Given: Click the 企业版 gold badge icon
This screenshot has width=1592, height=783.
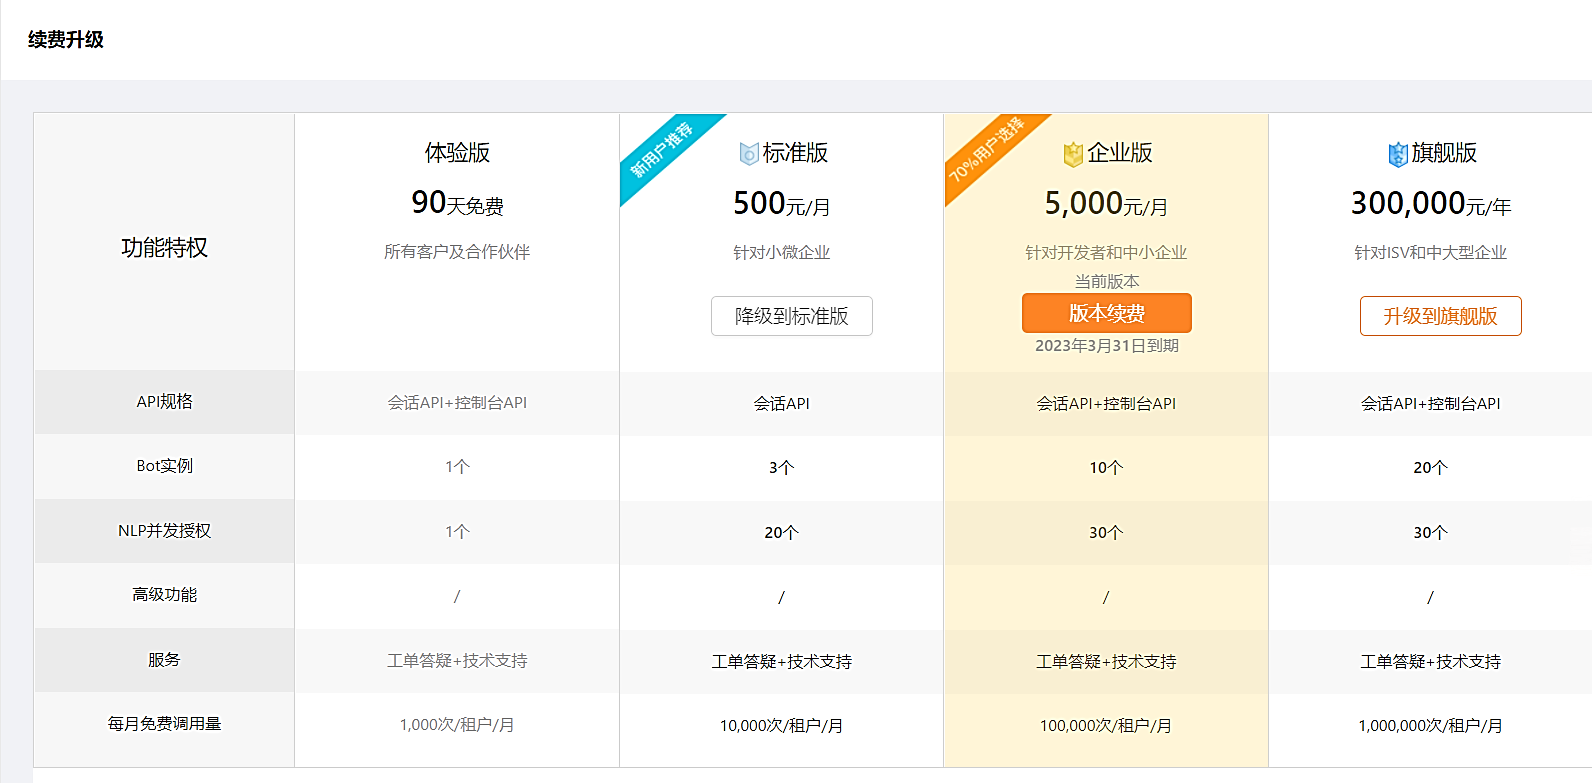Looking at the screenshot, I should click(1073, 154).
